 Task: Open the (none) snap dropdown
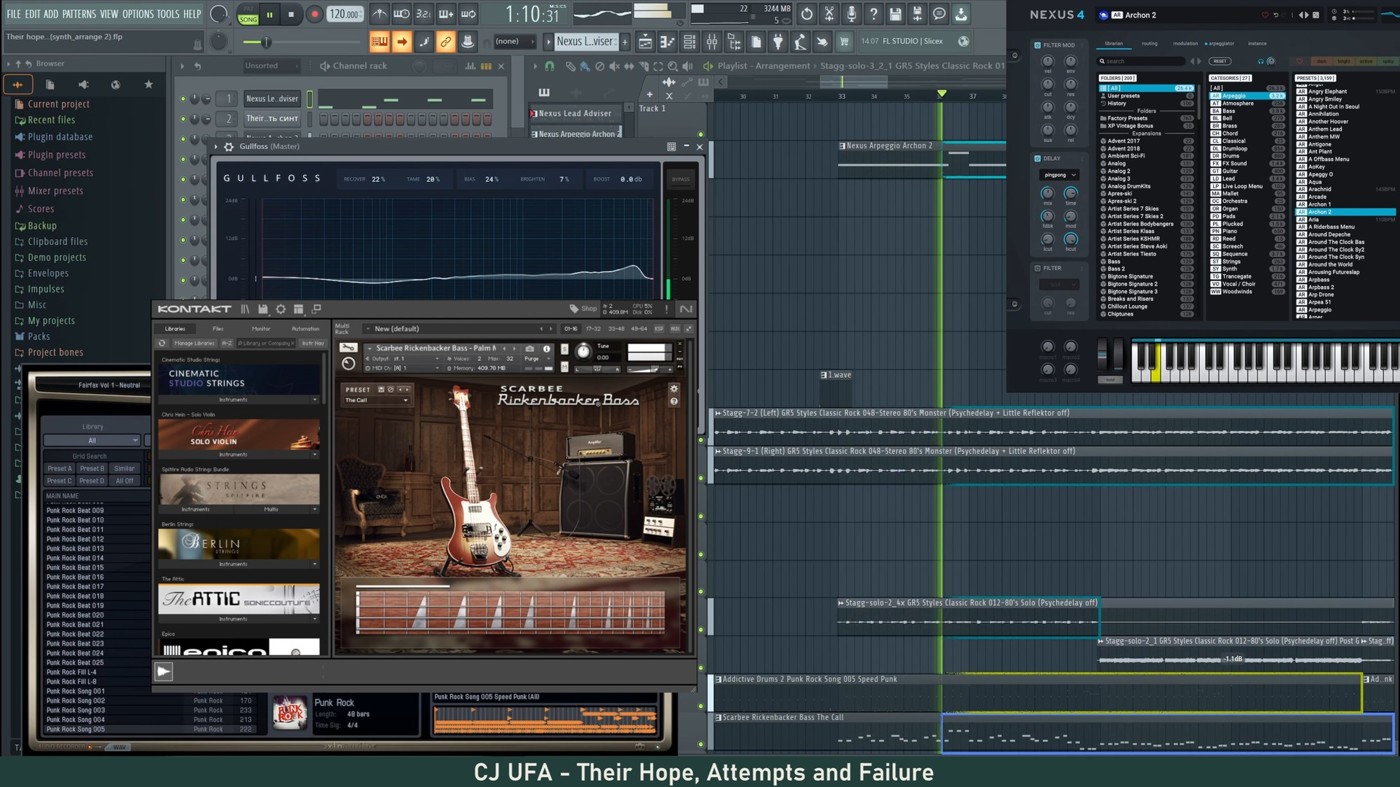(x=515, y=42)
